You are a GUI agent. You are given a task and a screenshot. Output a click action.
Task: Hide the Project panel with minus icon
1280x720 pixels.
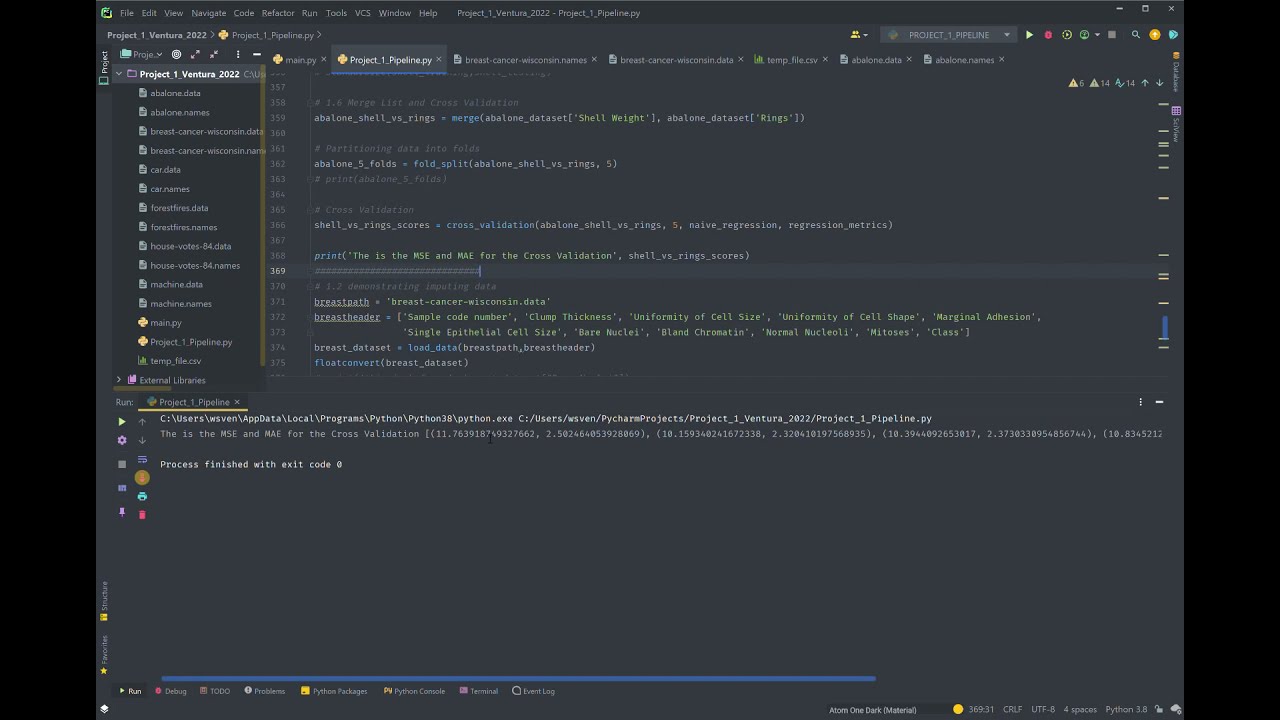257,54
